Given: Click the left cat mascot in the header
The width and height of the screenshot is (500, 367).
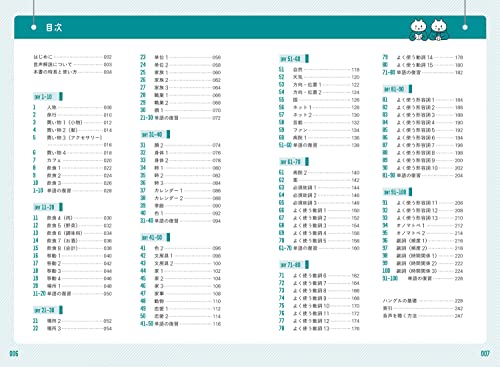Looking at the screenshot, I should pos(418,30).
